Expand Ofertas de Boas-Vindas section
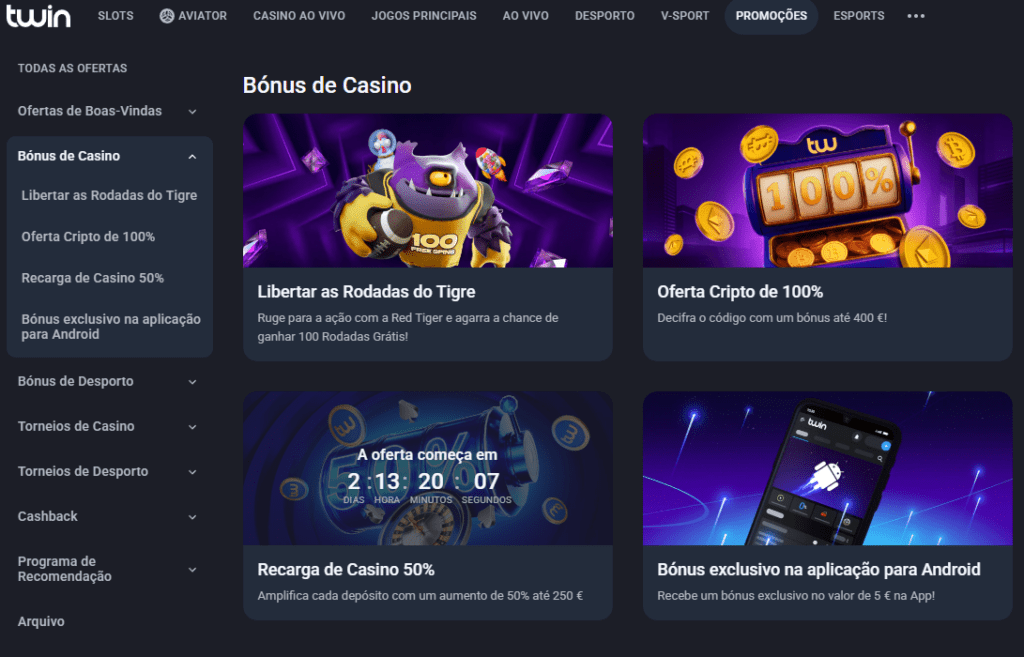Screen dimensions: 1024x657 (192, 112)
